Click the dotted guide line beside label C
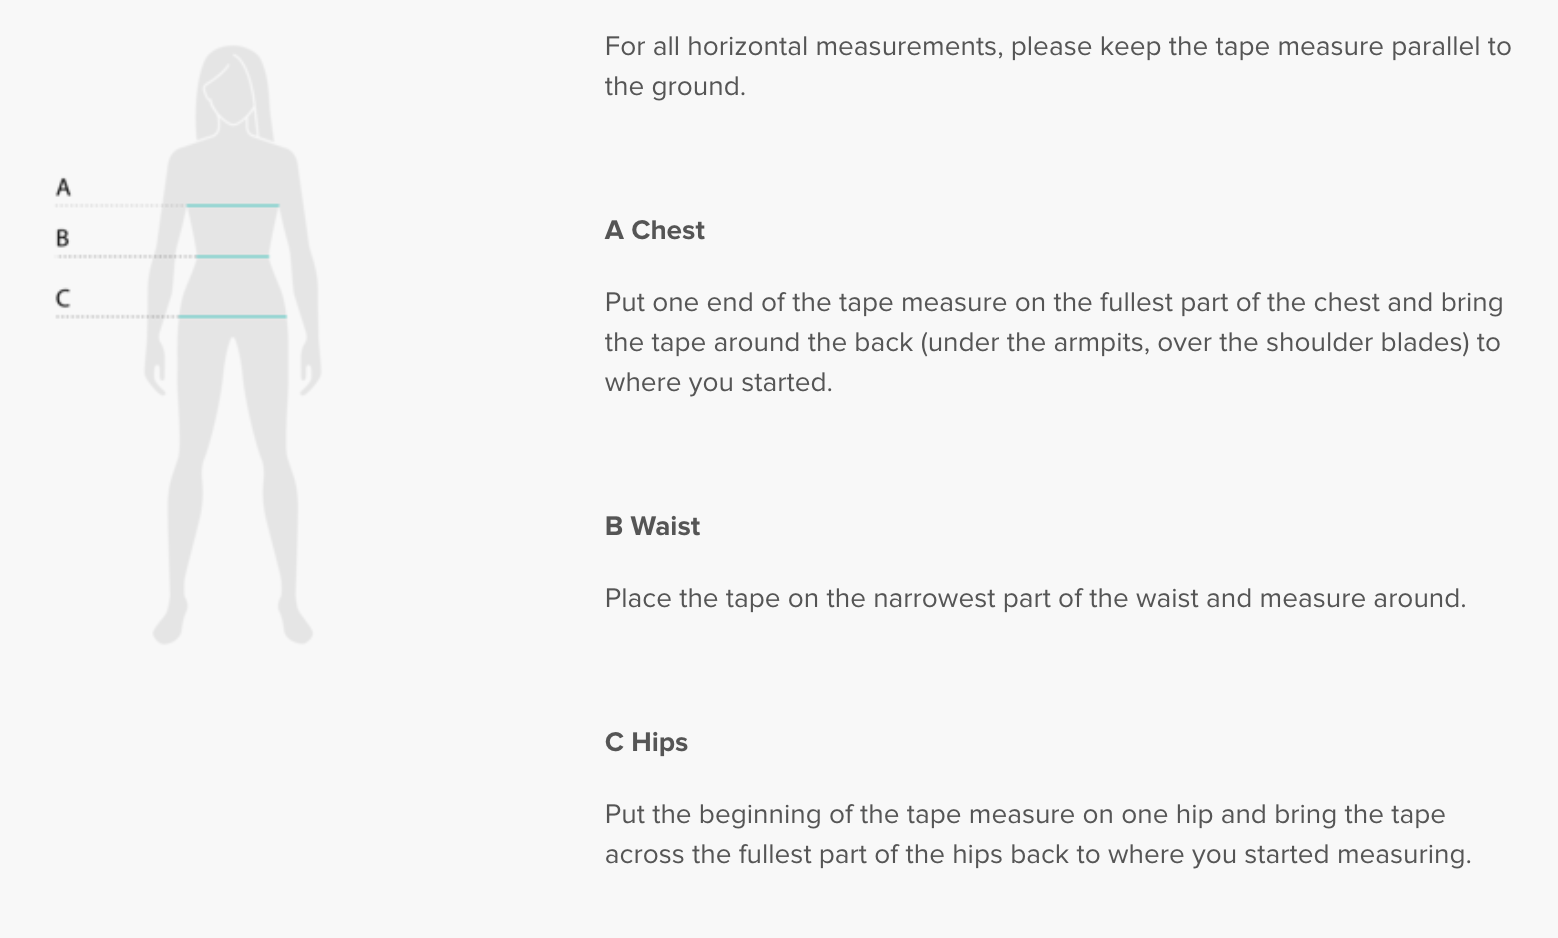The width and height of the screenshot is (1558, 938). click(116, 317)
